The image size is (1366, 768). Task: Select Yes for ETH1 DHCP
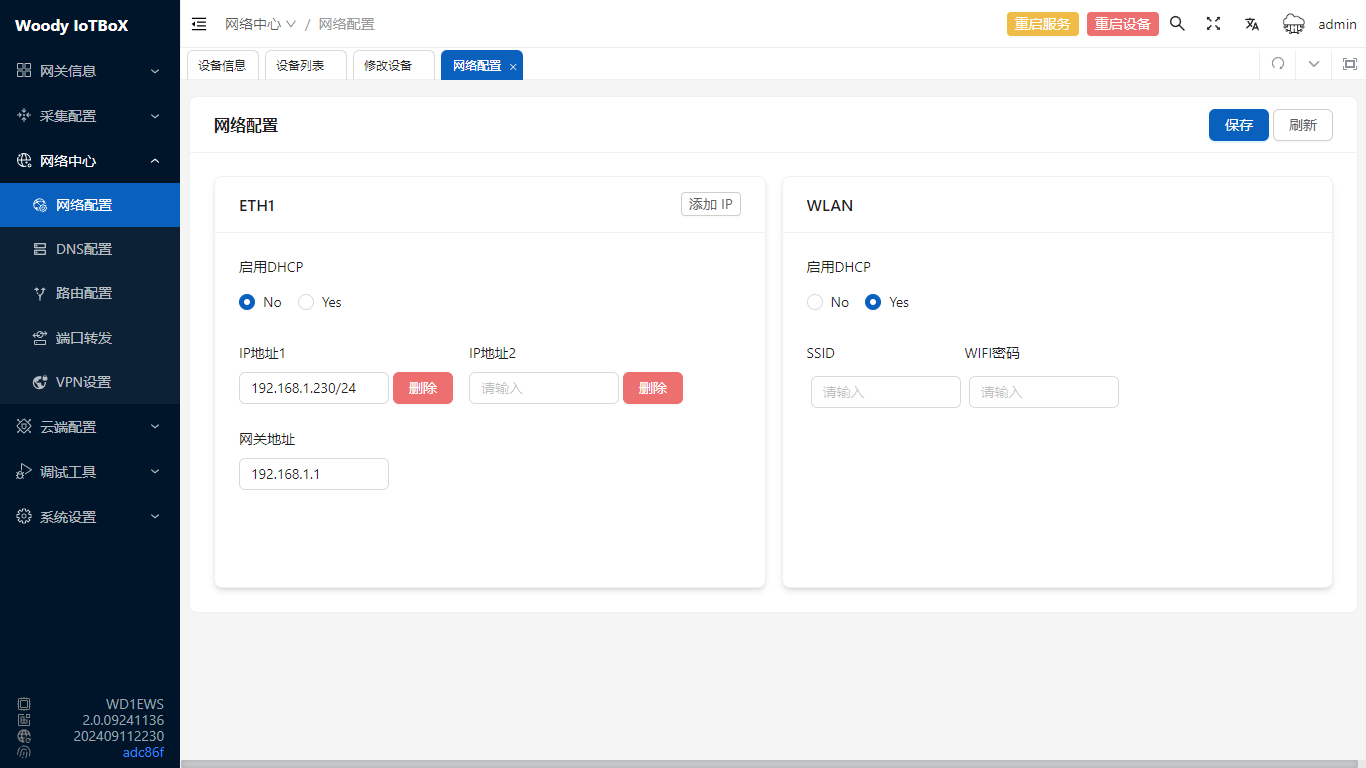click(307, 302)
